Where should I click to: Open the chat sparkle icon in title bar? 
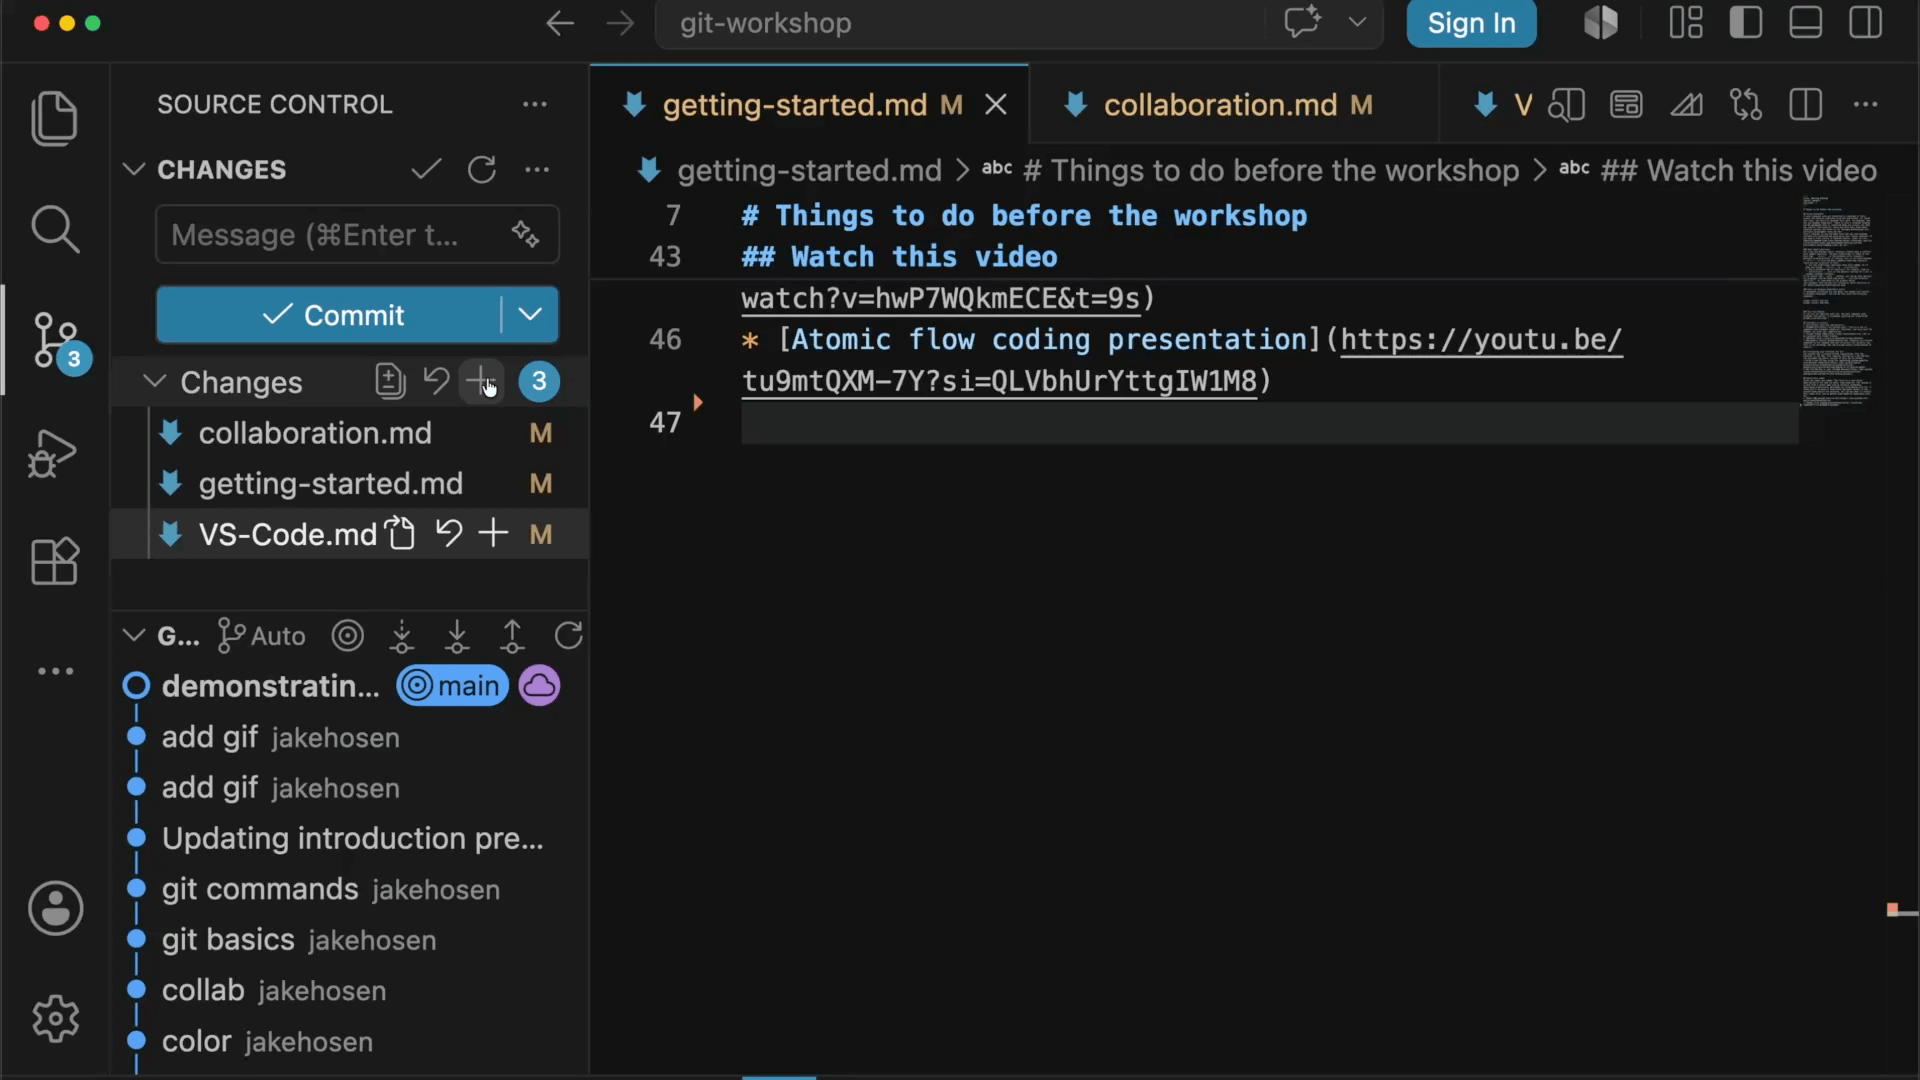[x=1302, y=22]
